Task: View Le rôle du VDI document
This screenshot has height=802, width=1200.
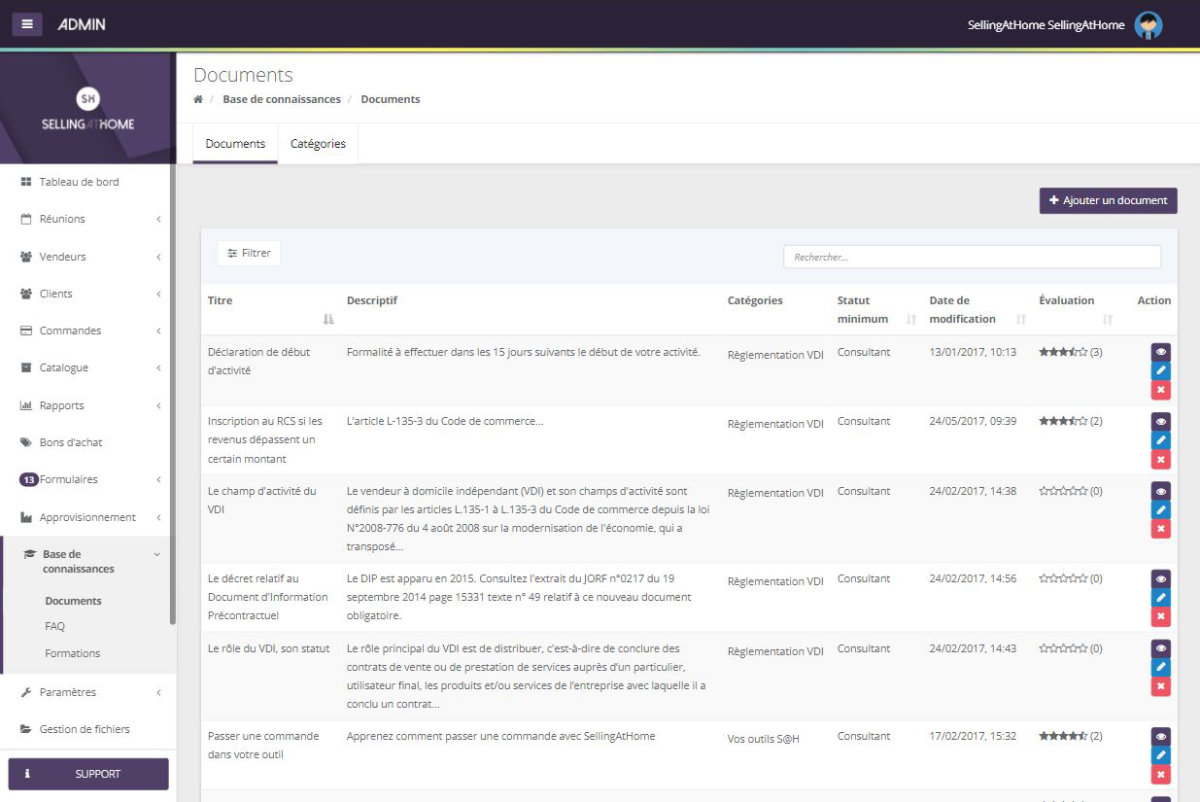Action: (x=1161, y=648)
